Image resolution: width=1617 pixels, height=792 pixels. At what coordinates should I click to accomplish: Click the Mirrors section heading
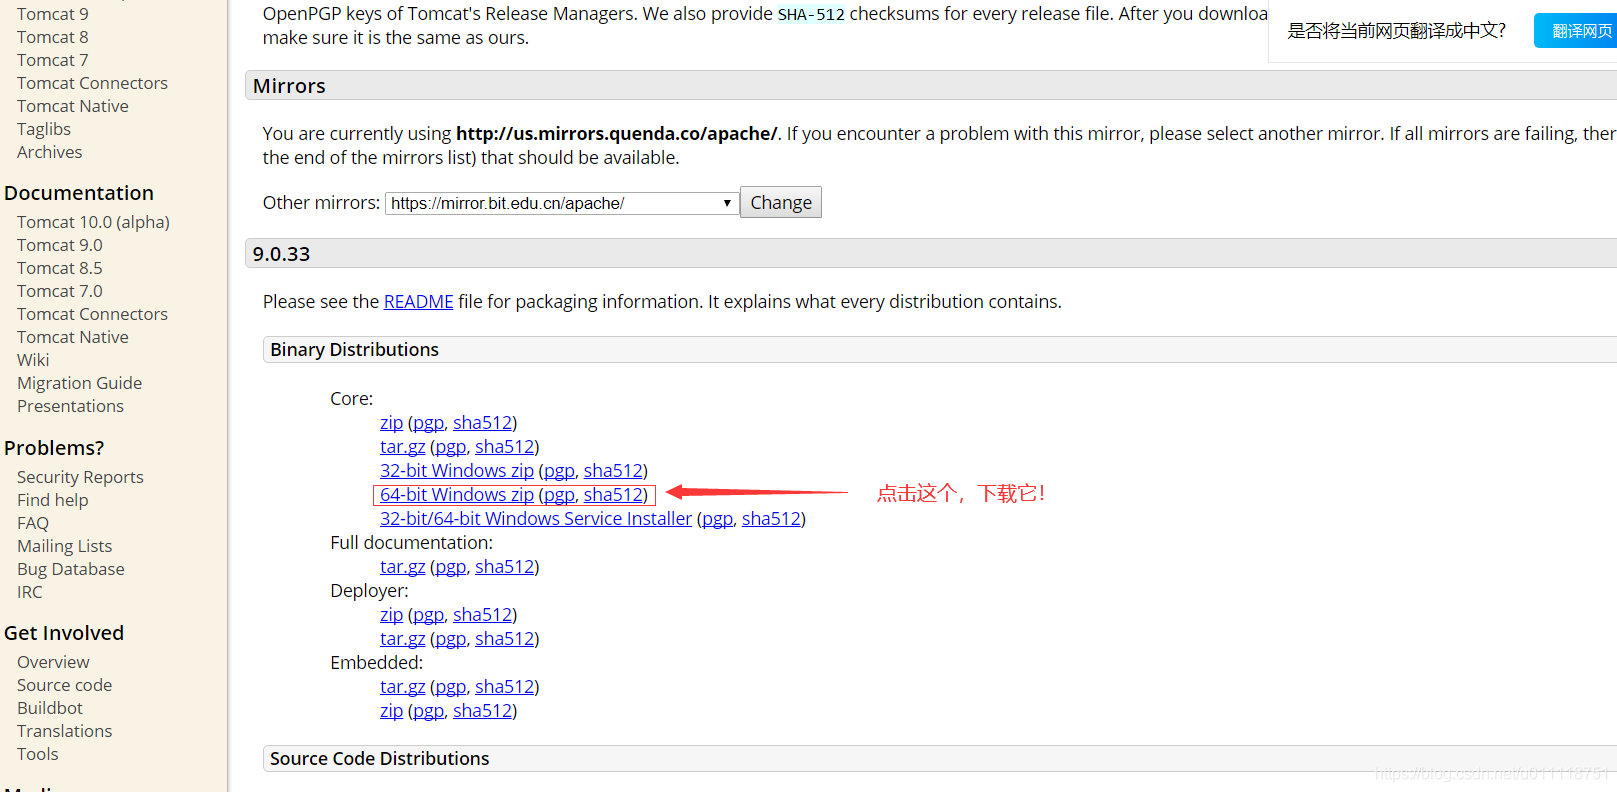(x=289, y=86)
